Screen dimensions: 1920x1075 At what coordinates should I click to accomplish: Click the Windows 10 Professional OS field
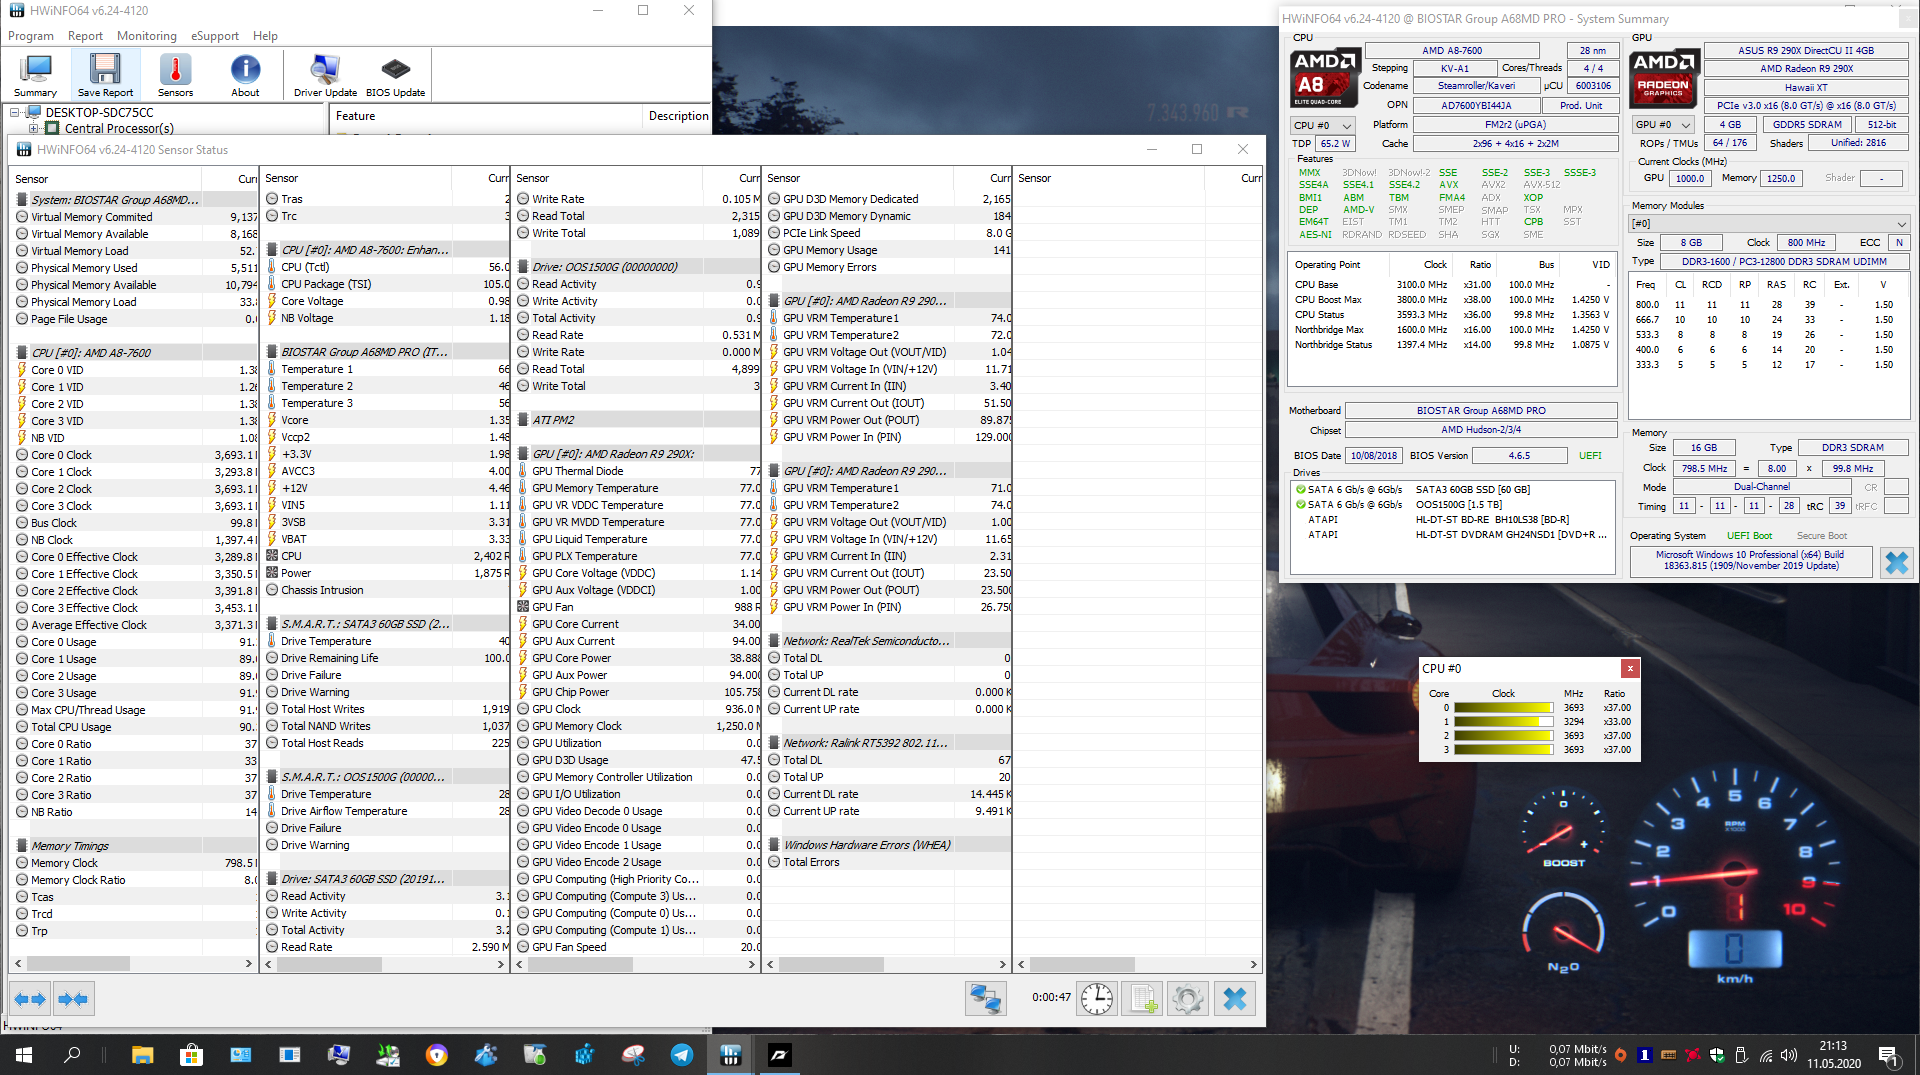(x=1749, y=560)
